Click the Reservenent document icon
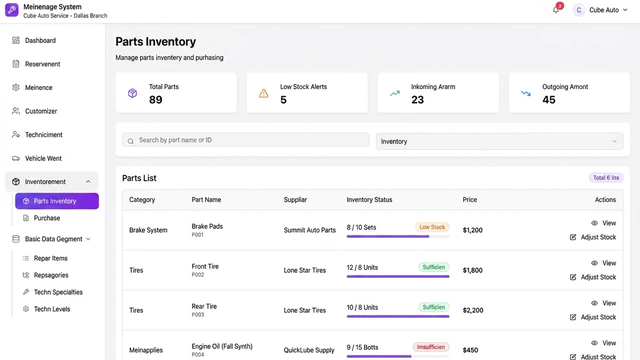This screenshot has width=640, height=360. (x=16, y=64)
